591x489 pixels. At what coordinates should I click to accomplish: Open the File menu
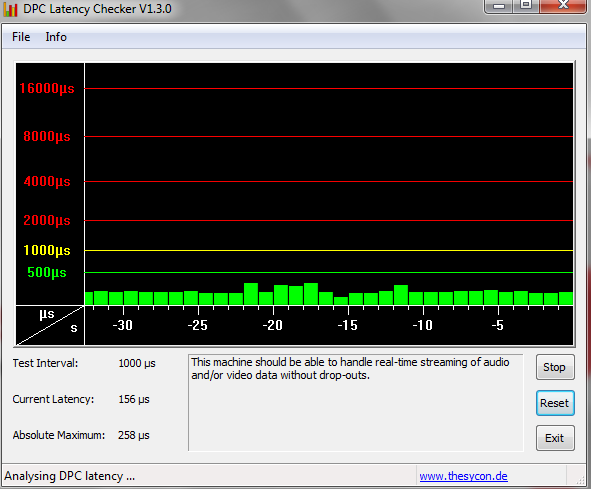coord(21,37)
